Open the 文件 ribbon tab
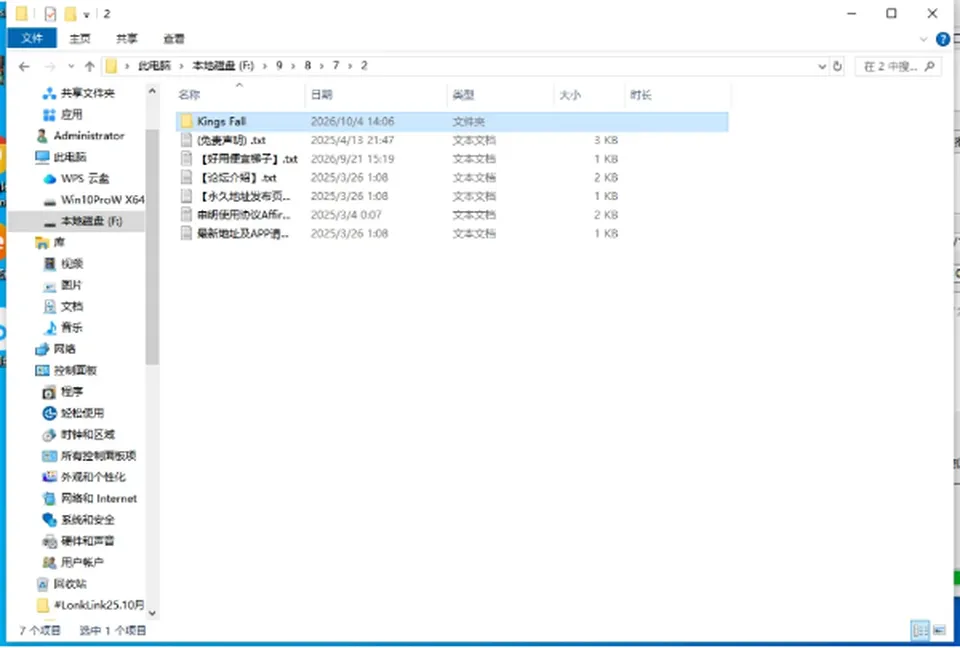The height and width of the screenshot is (648, 960). tap(32, 38)
